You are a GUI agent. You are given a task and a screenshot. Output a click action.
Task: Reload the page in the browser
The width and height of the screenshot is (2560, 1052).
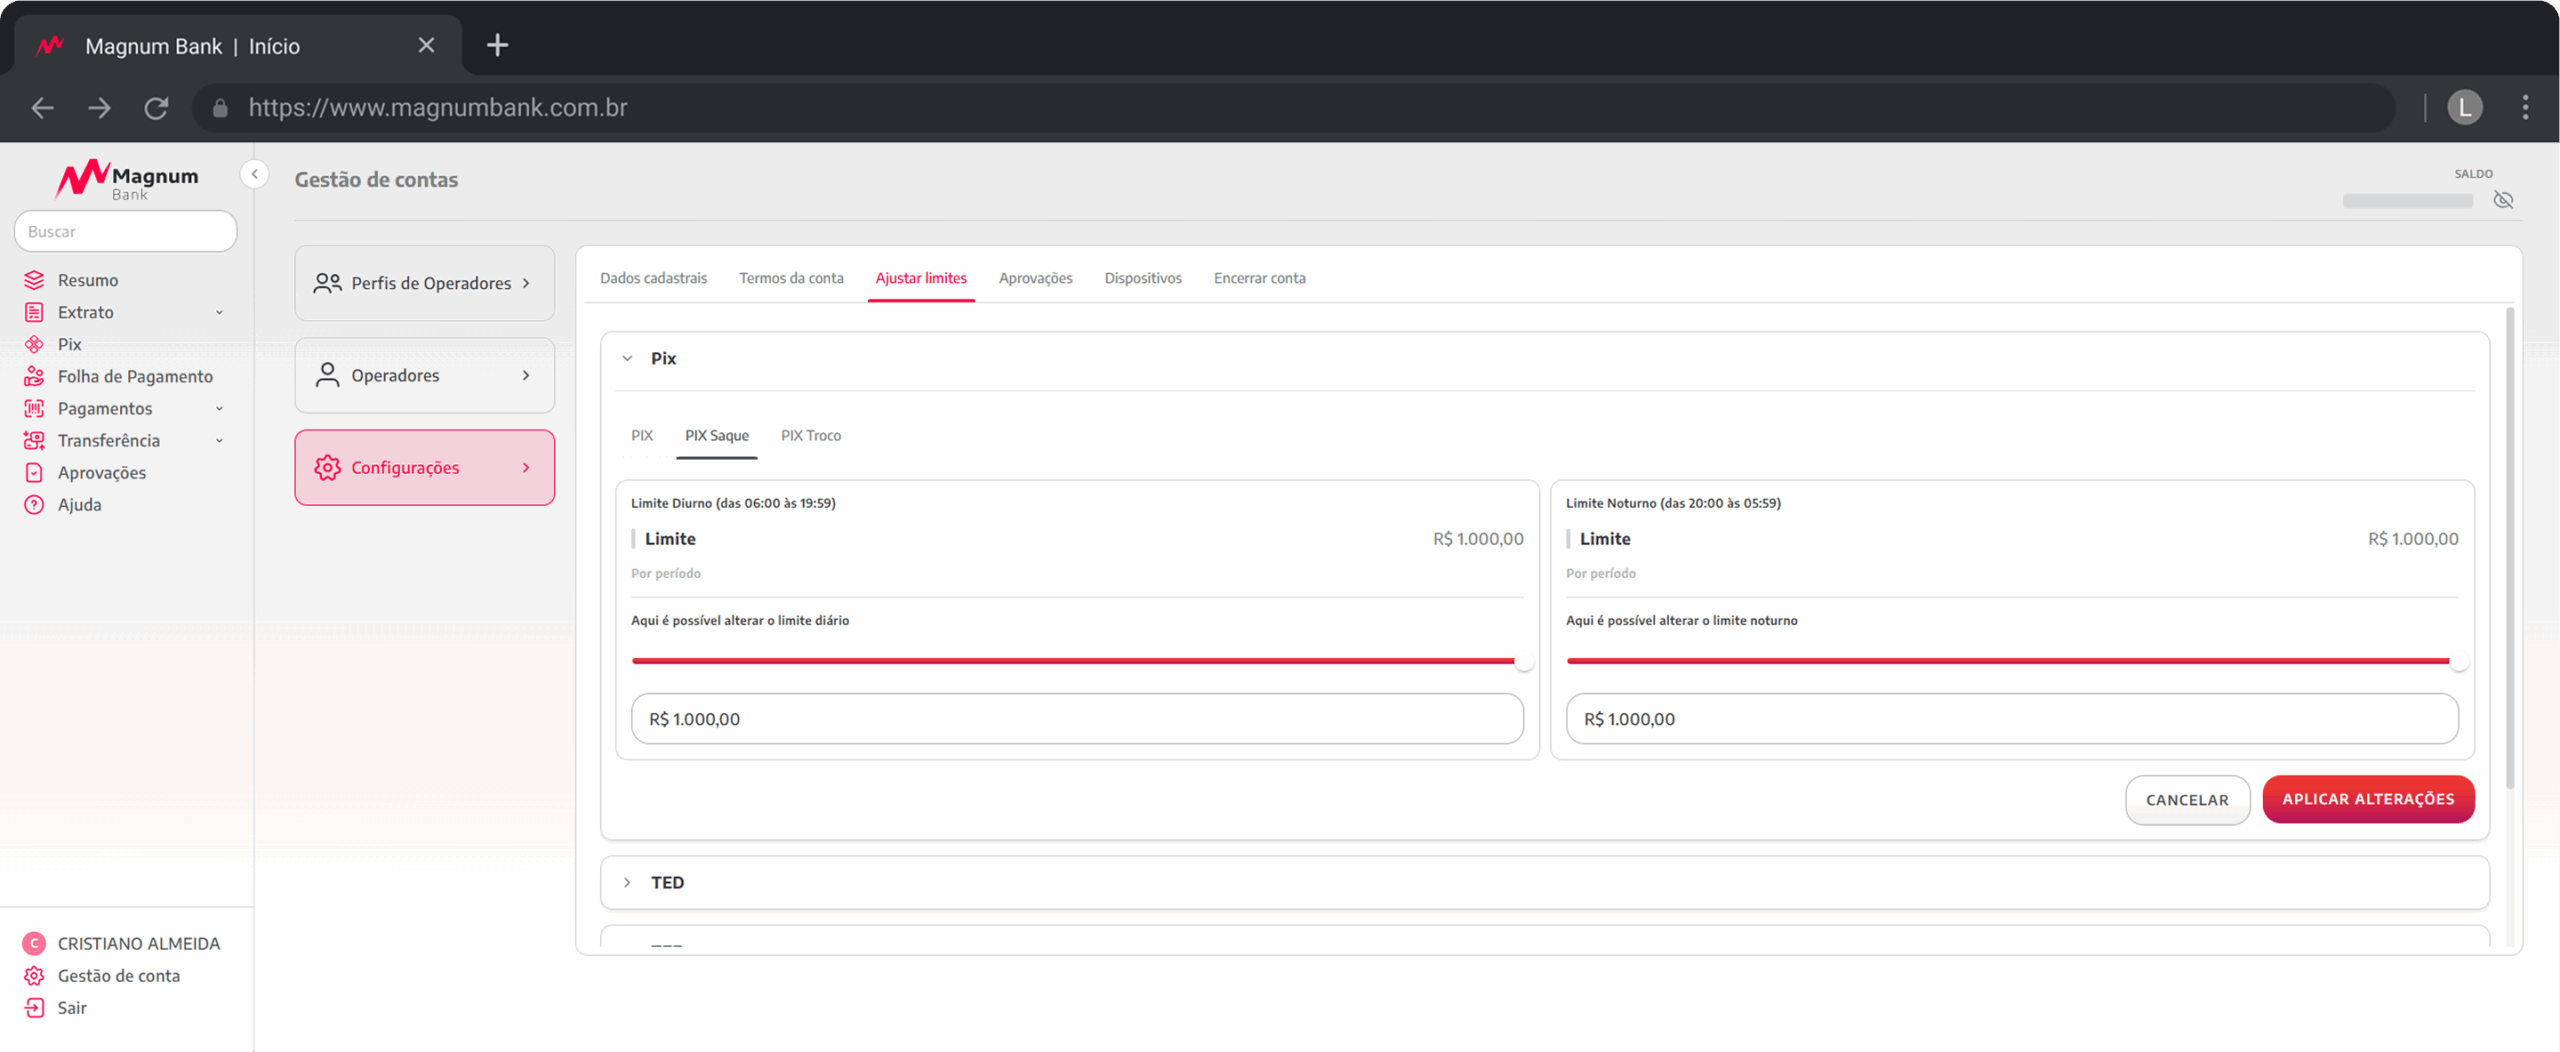point(156,108)
